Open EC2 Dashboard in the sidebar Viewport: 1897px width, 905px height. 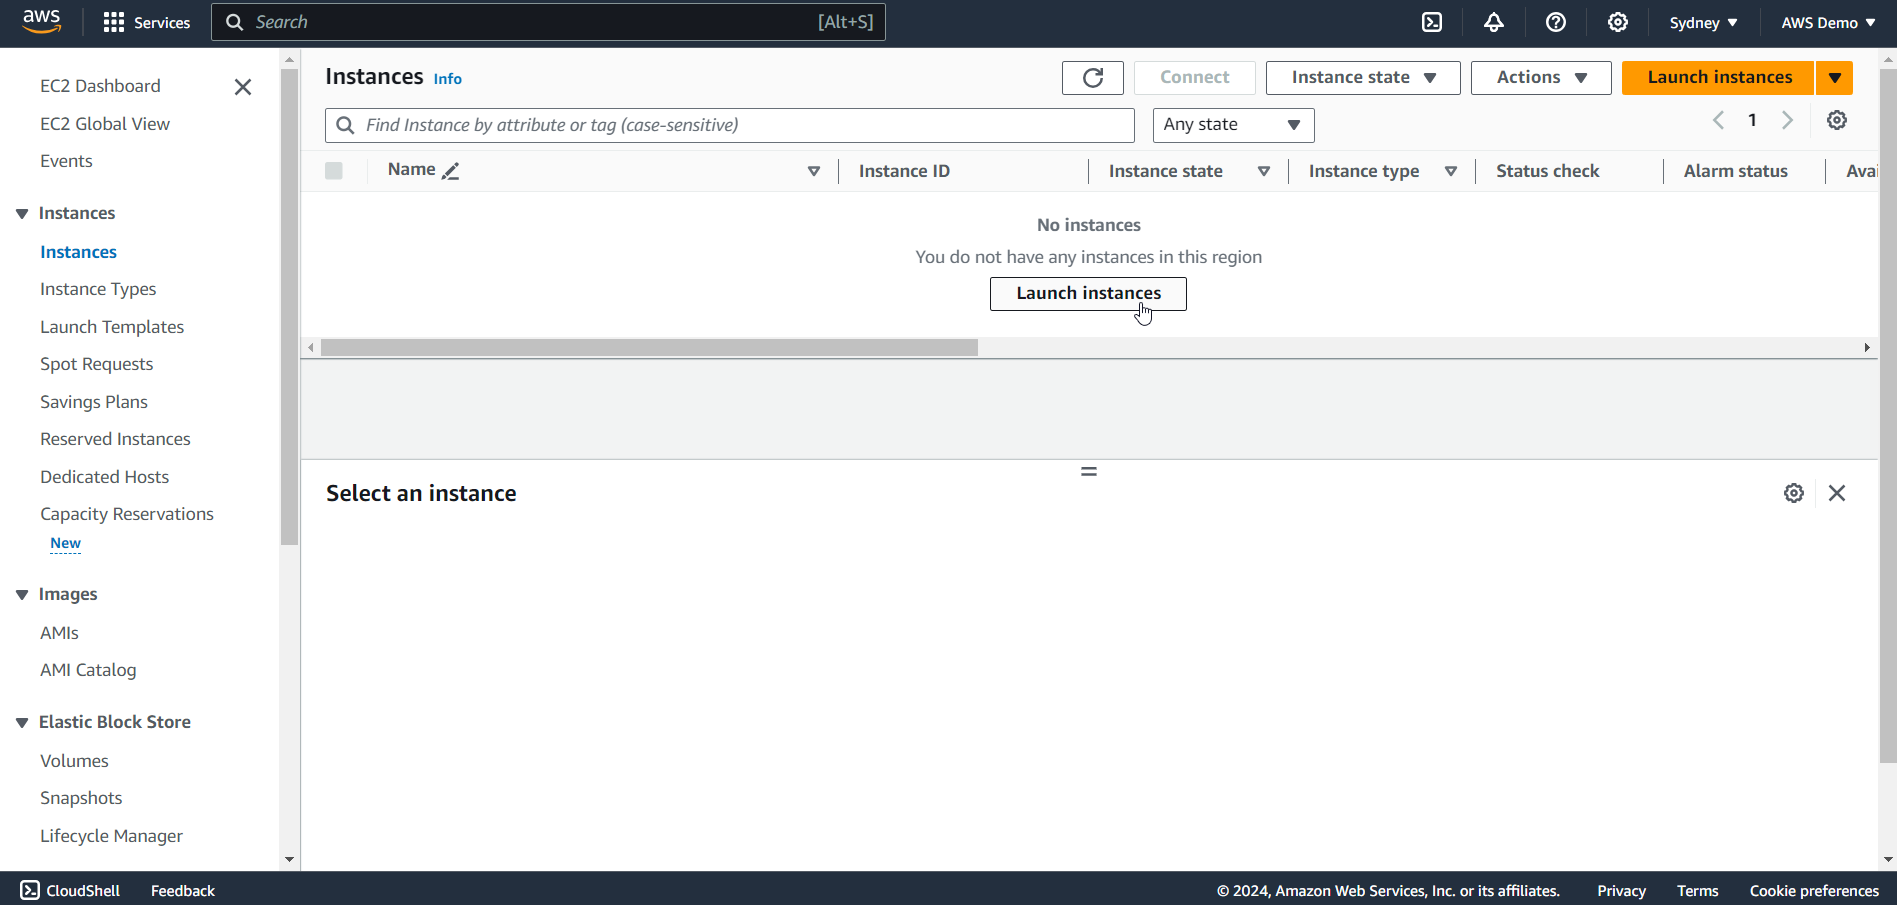tap(100, 86)
